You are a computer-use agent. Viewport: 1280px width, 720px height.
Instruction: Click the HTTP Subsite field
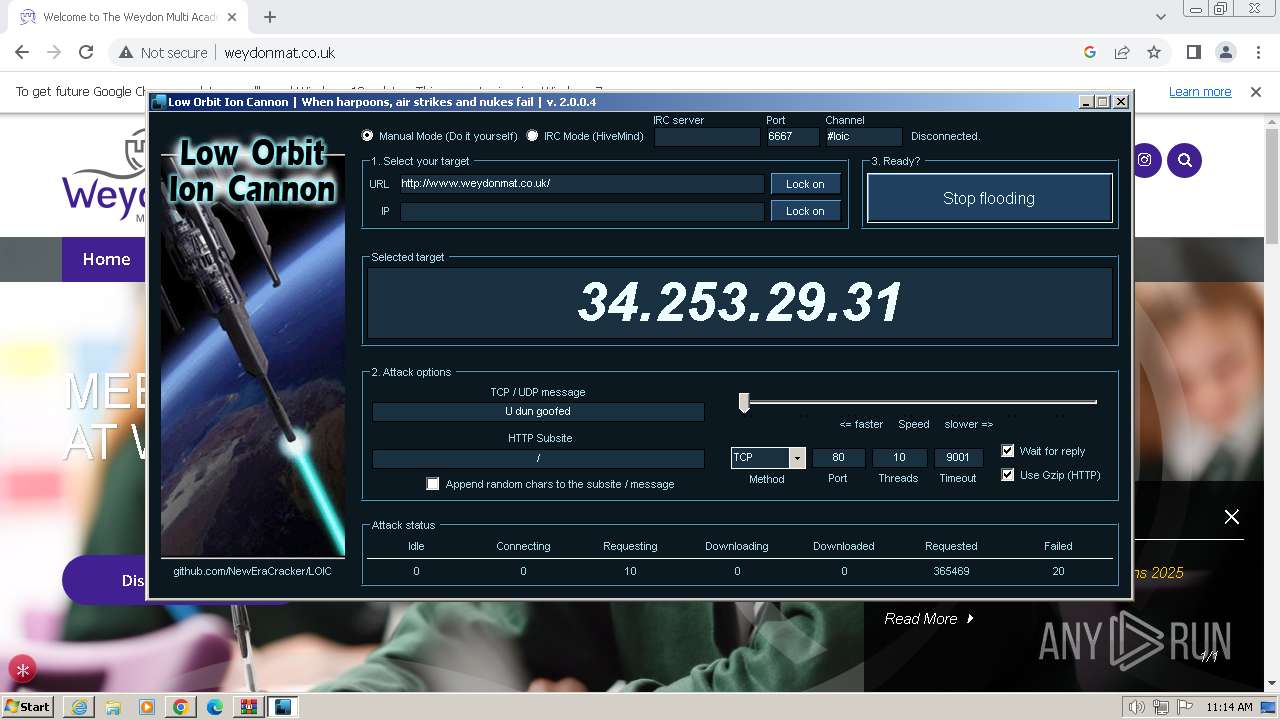[x=538, y=458]
